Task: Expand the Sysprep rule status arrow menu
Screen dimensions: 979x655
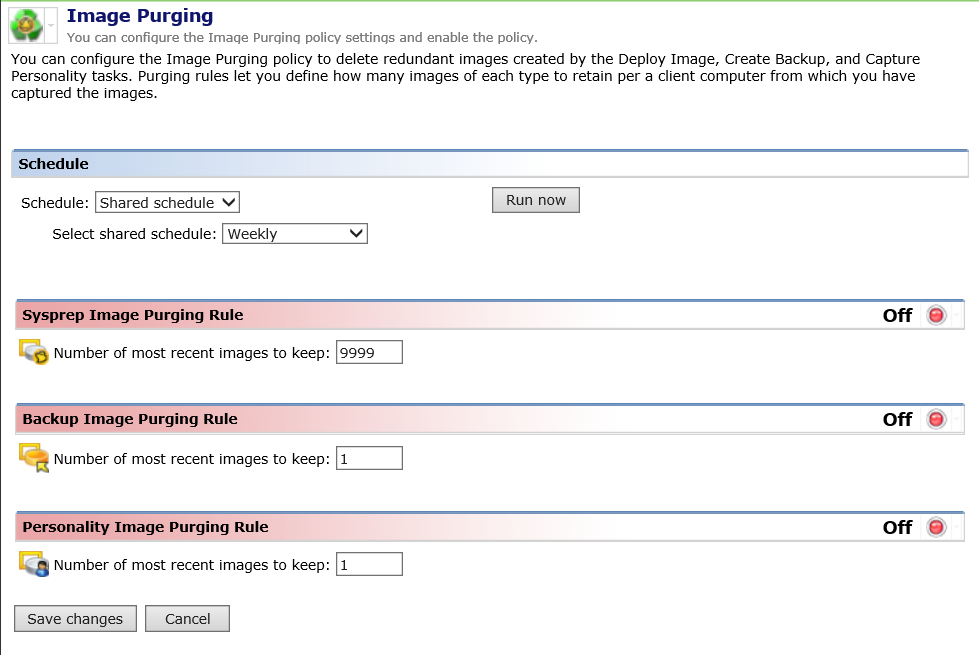Action: pyautogui.click(x=957, y=316)
